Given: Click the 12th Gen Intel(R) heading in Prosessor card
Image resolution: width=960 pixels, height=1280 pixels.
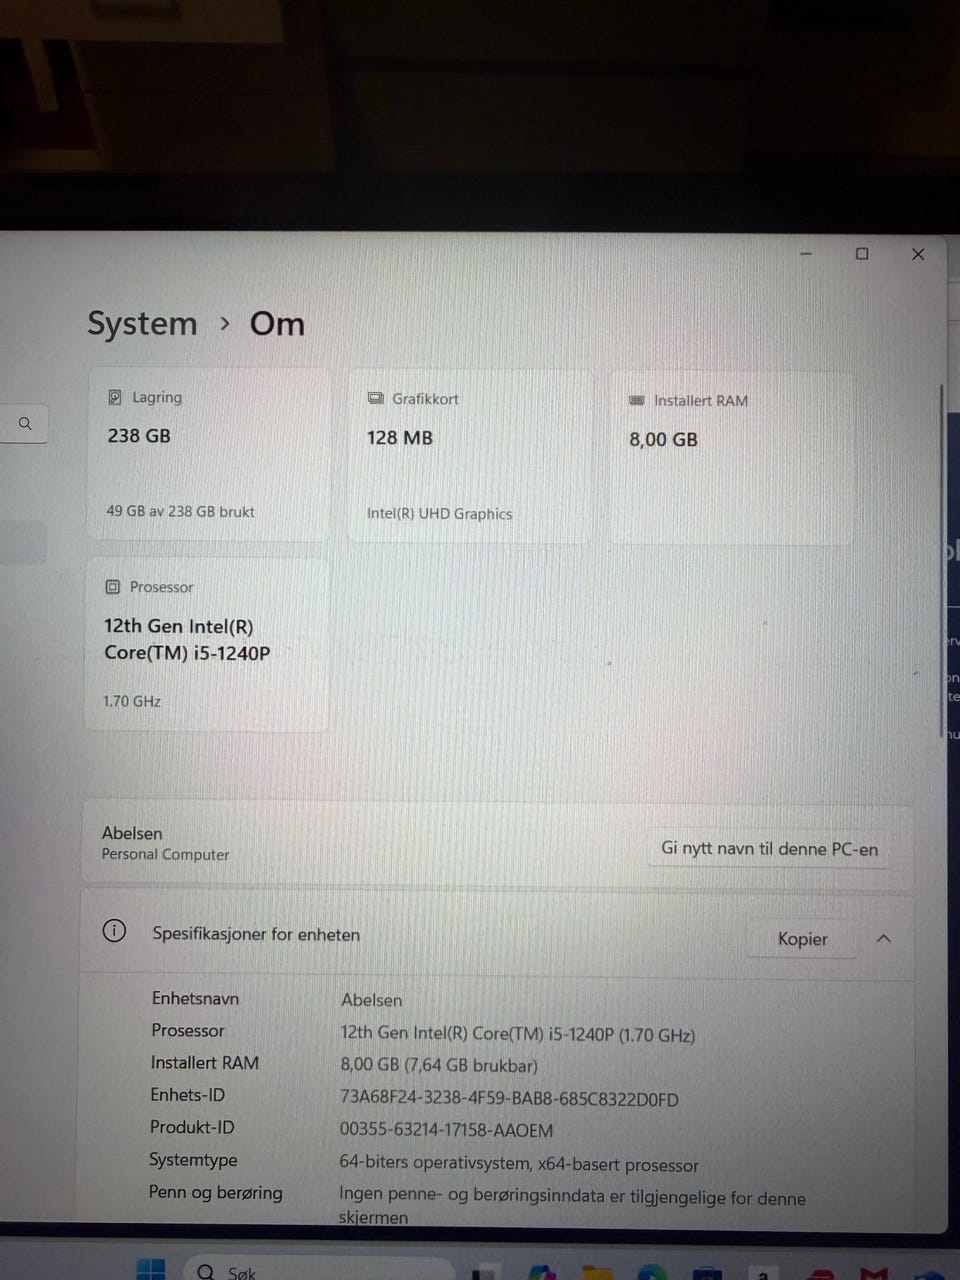Looking at the screenshot, I should (187, 639).
